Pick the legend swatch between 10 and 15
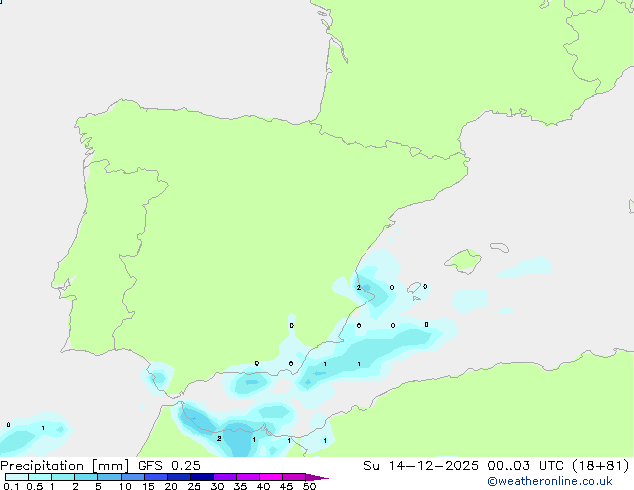 [x=133, y=477]
